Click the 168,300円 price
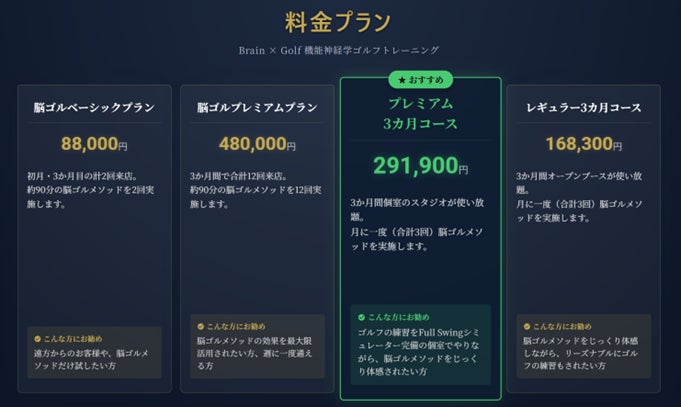The width and height of the screenshot is (681, 407). 583,144
